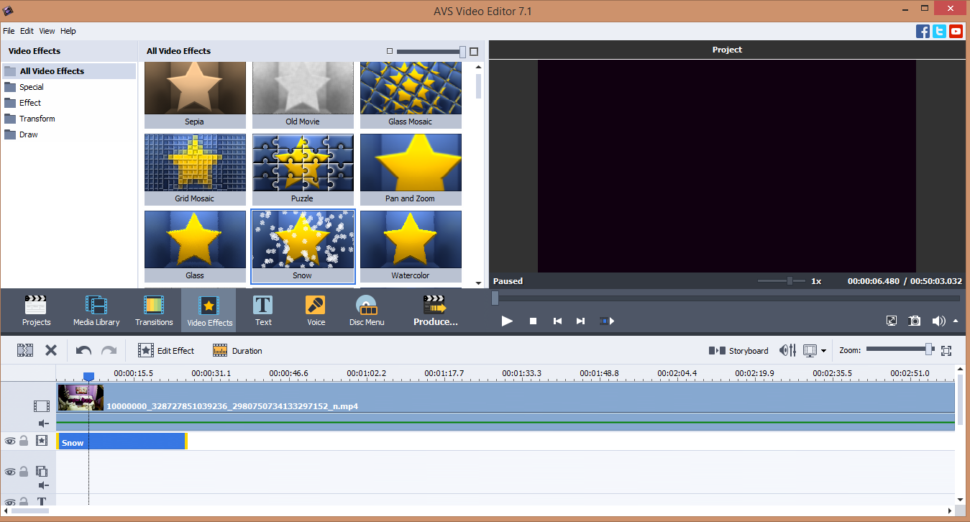
Task: Open the Disc Menu section
Action: click(x=366, y=311)
